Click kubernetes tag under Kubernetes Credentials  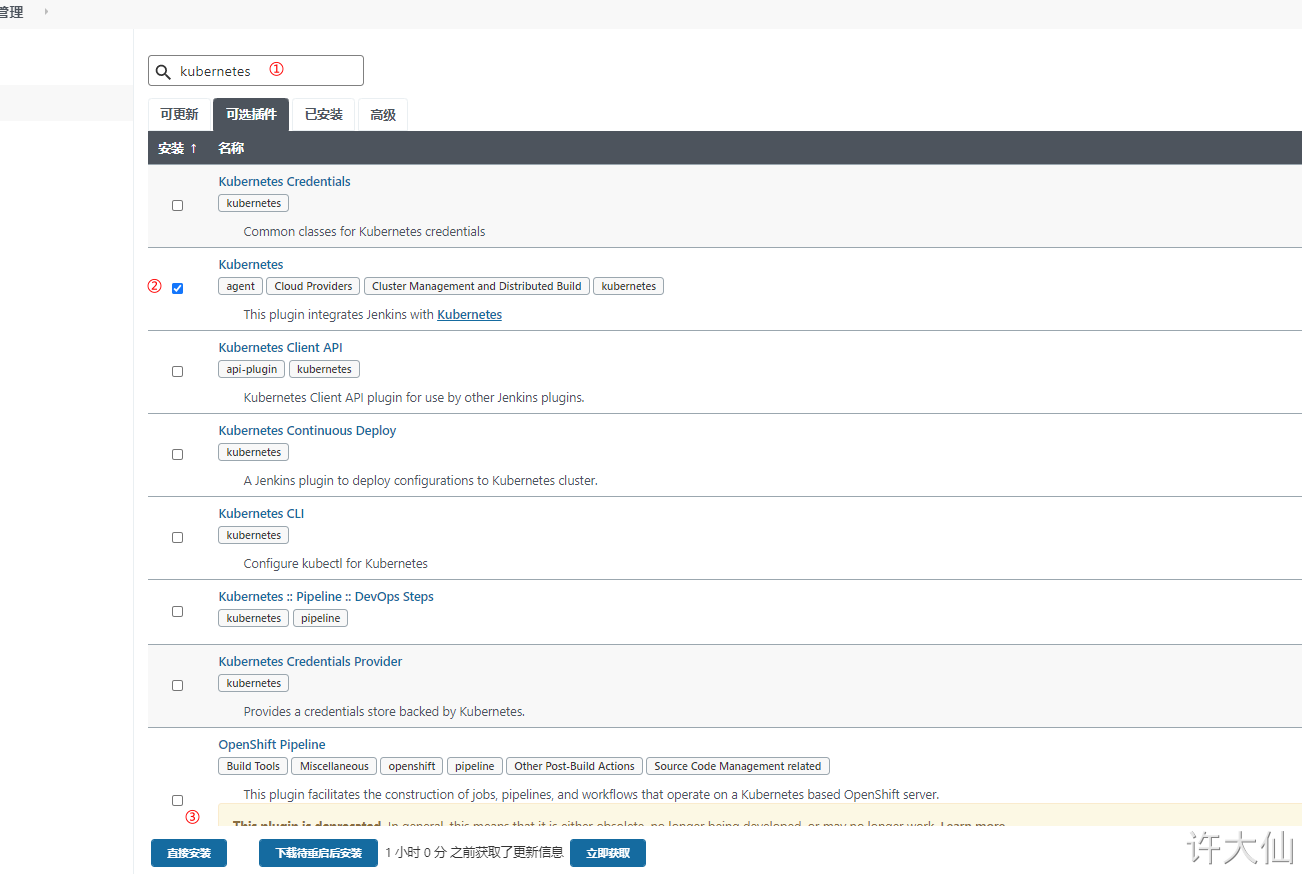click(254, 203)
